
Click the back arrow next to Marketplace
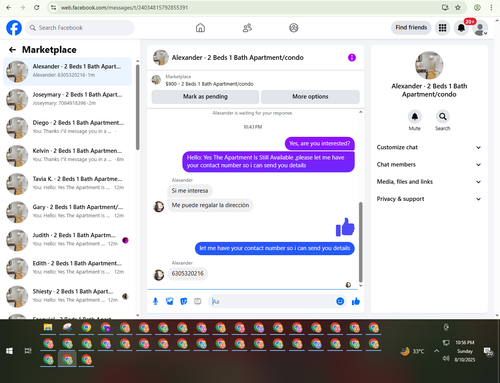(12, 50)
